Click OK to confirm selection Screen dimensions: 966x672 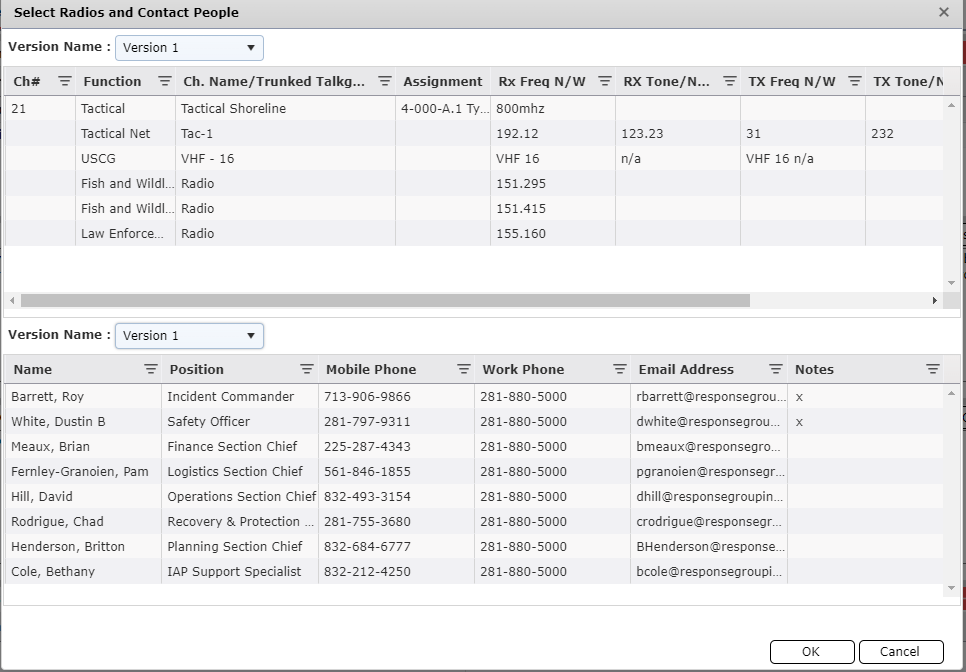tap(811, 652)
